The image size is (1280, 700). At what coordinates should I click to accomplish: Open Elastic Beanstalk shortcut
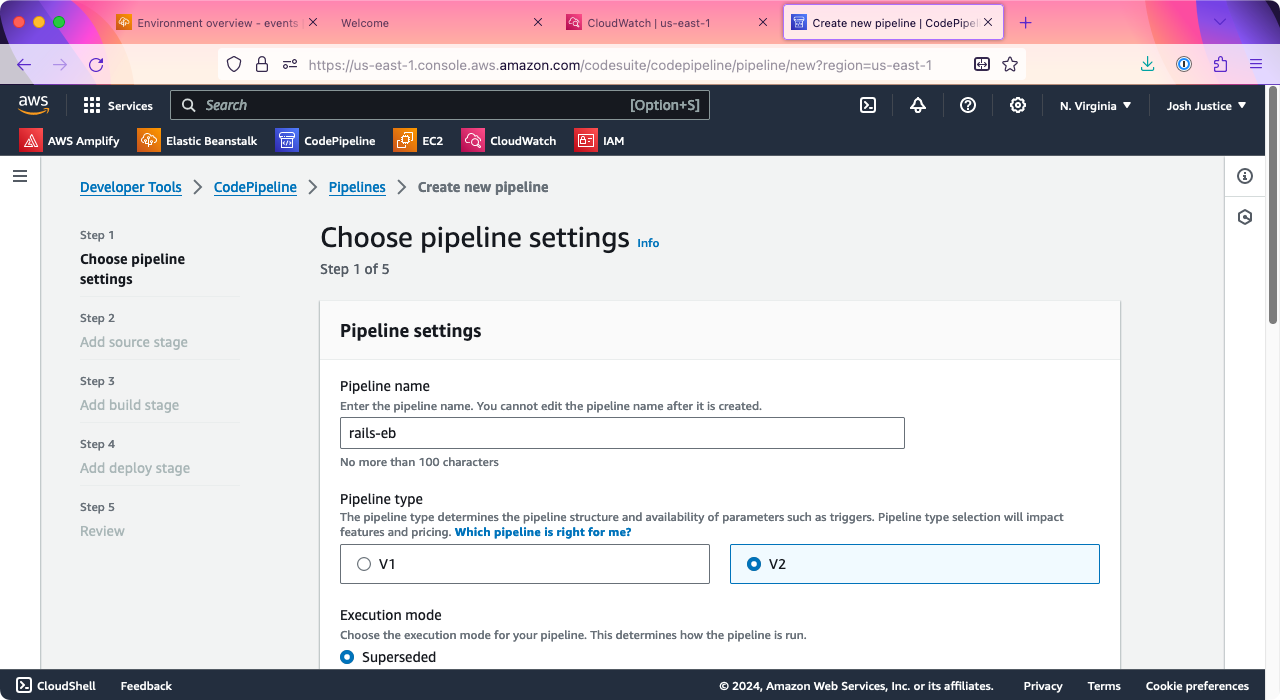[198, 141]
